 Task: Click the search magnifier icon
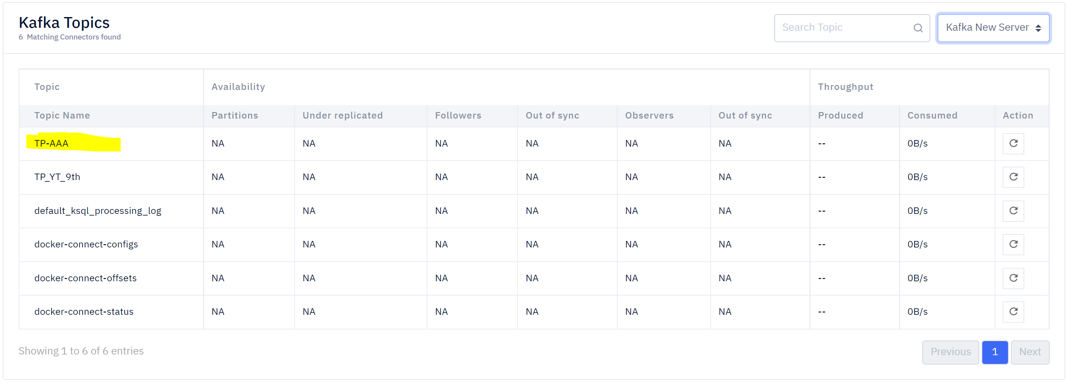918,28
